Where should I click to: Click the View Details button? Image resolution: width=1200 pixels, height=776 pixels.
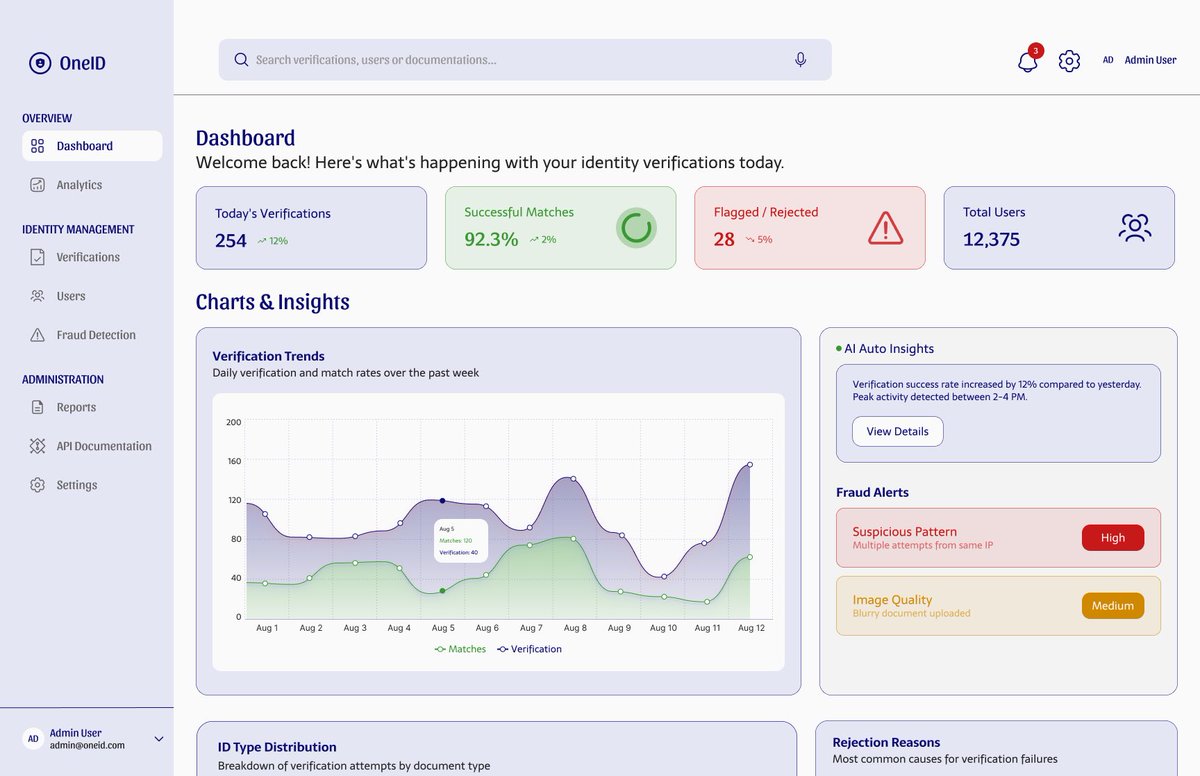tap(897, 431)
